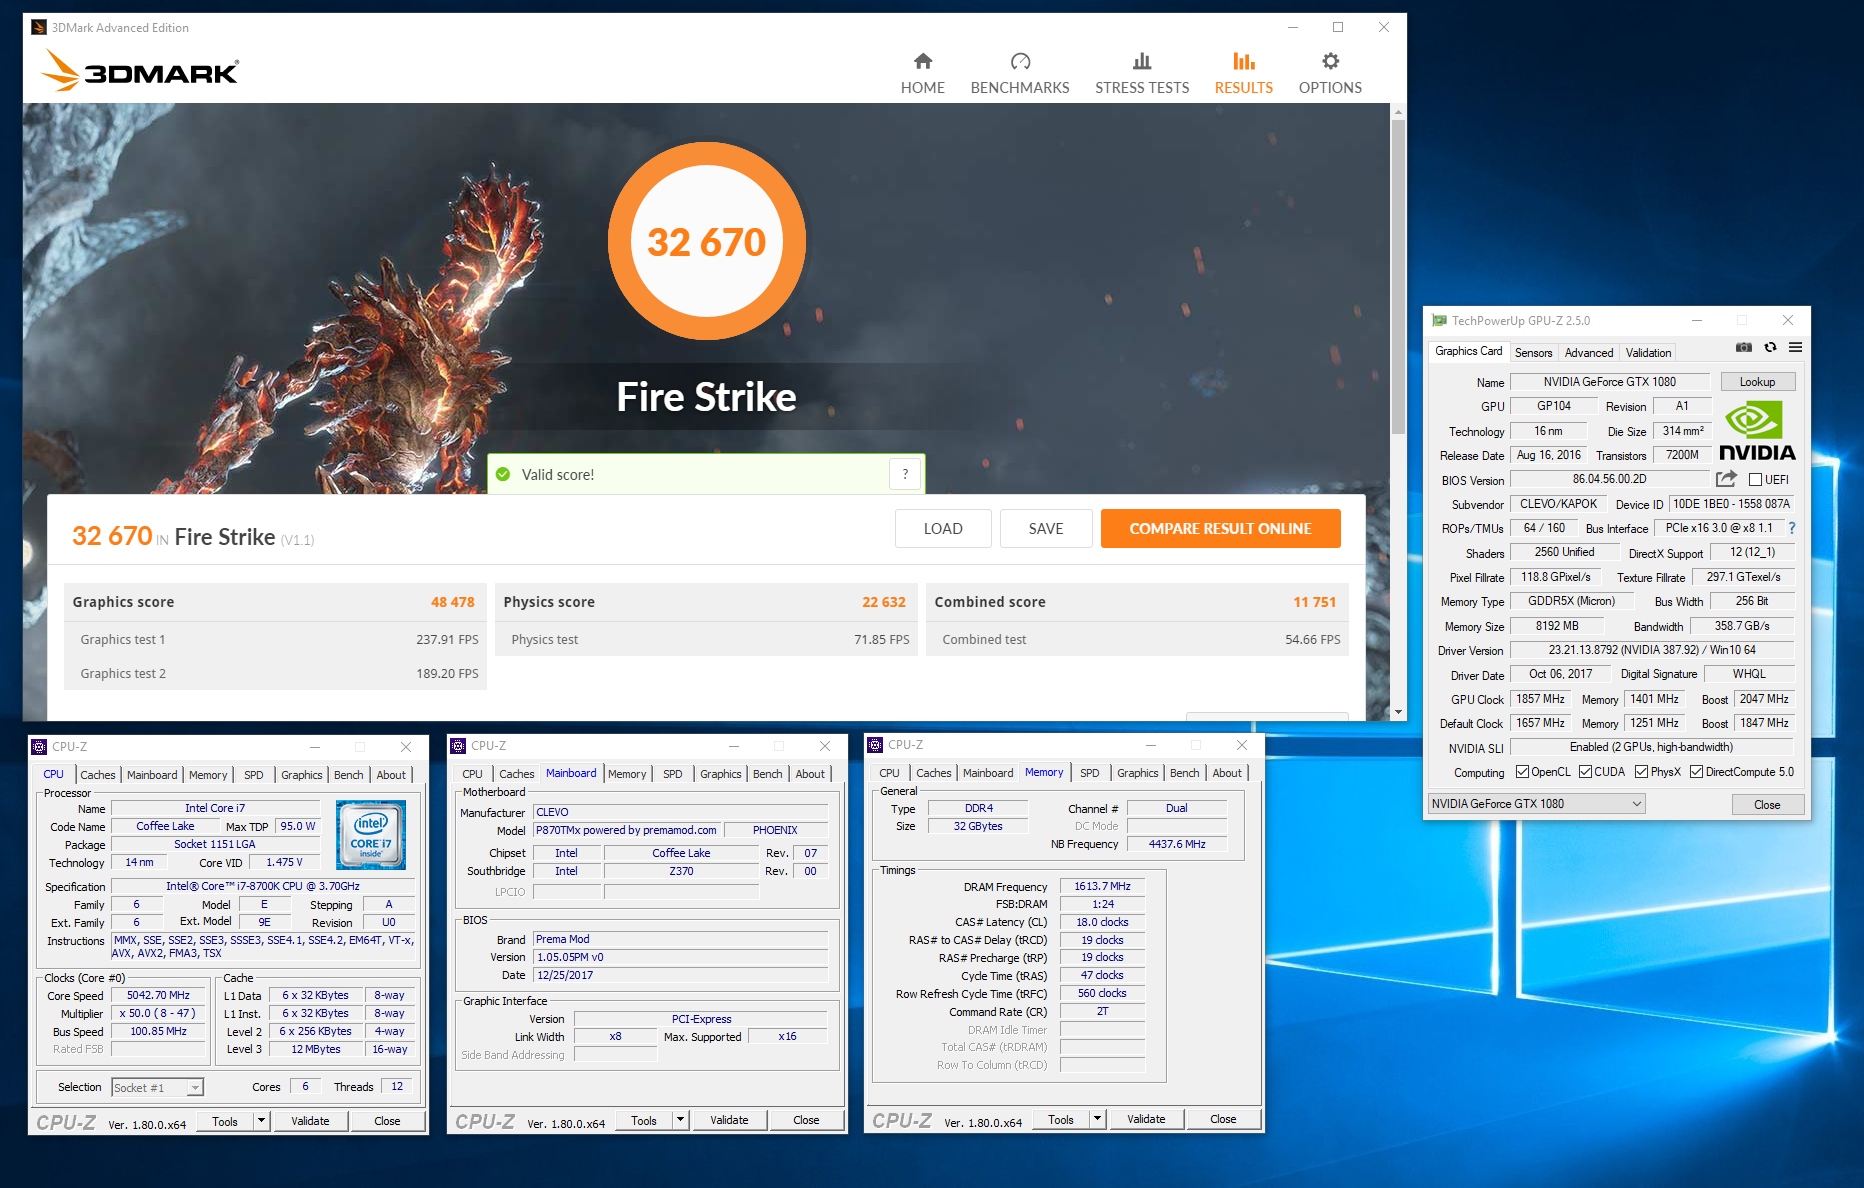Screen dimensions: 1864x1188
Task: Refresh GPU-Z readings
Action: [x=1770, y=347]
